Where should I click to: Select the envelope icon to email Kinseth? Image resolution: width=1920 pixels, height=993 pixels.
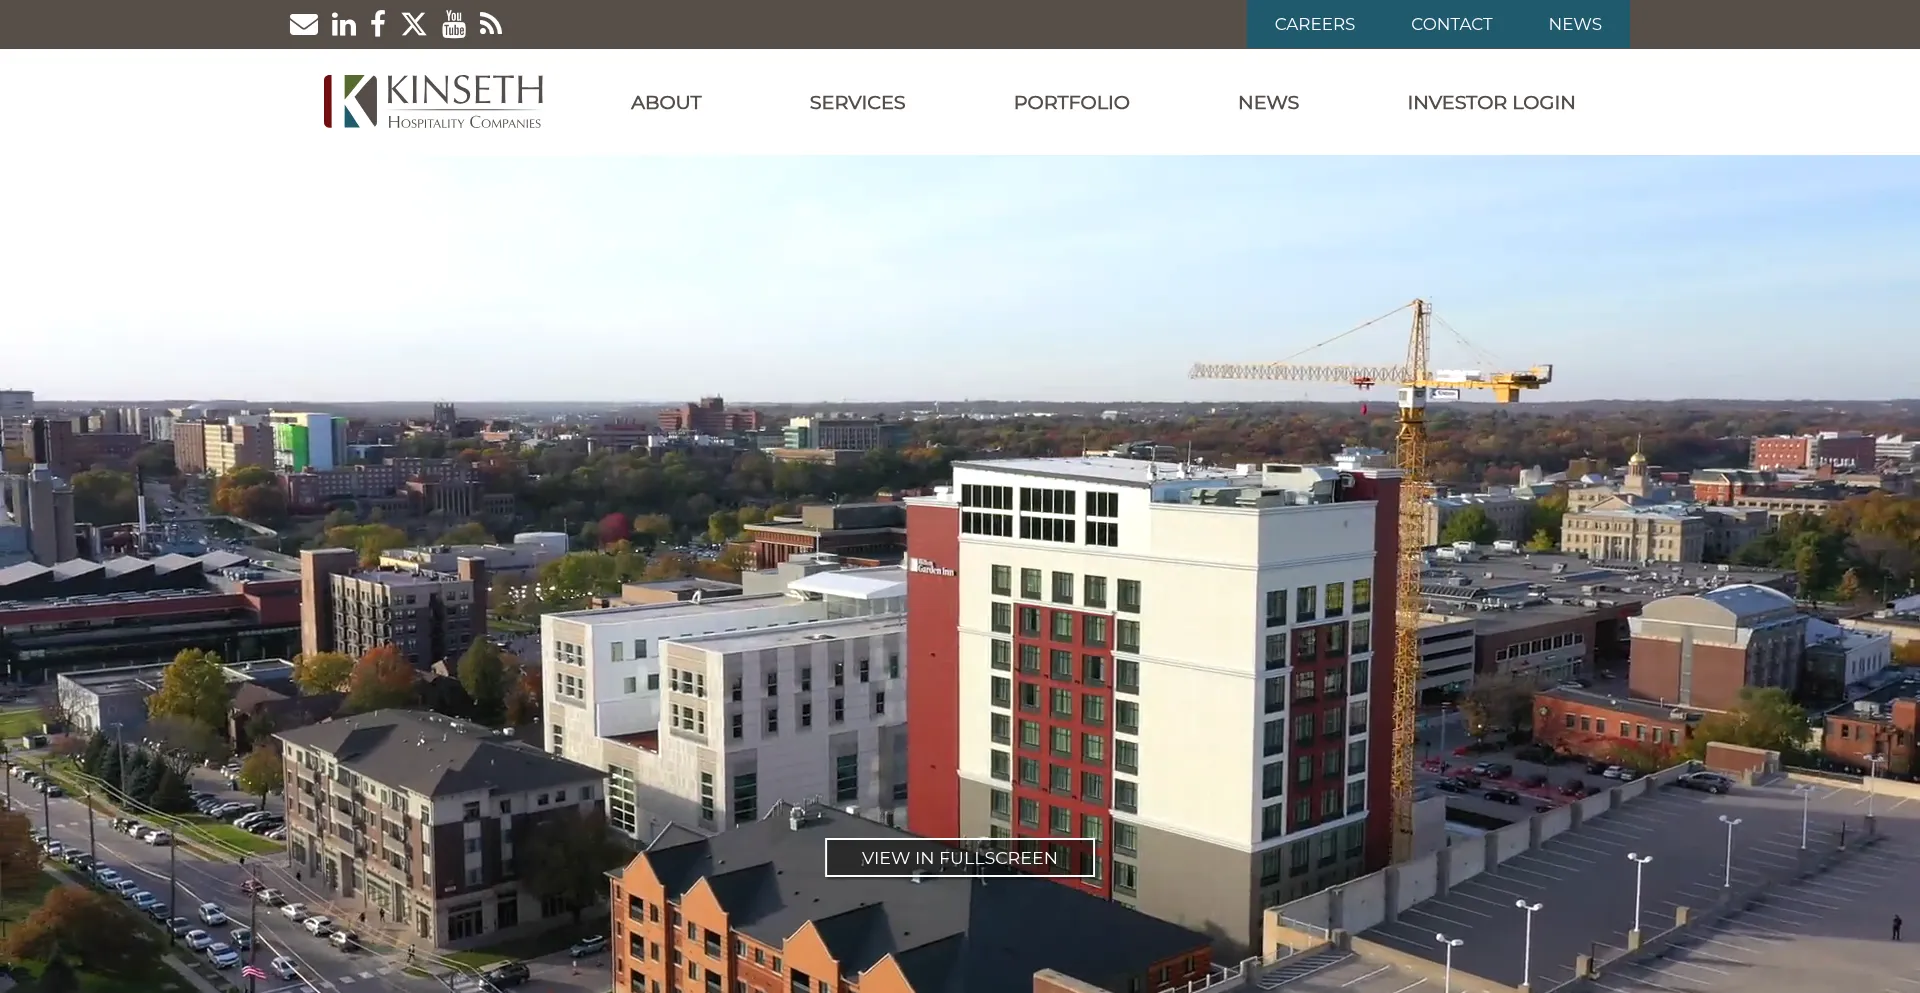304,24
